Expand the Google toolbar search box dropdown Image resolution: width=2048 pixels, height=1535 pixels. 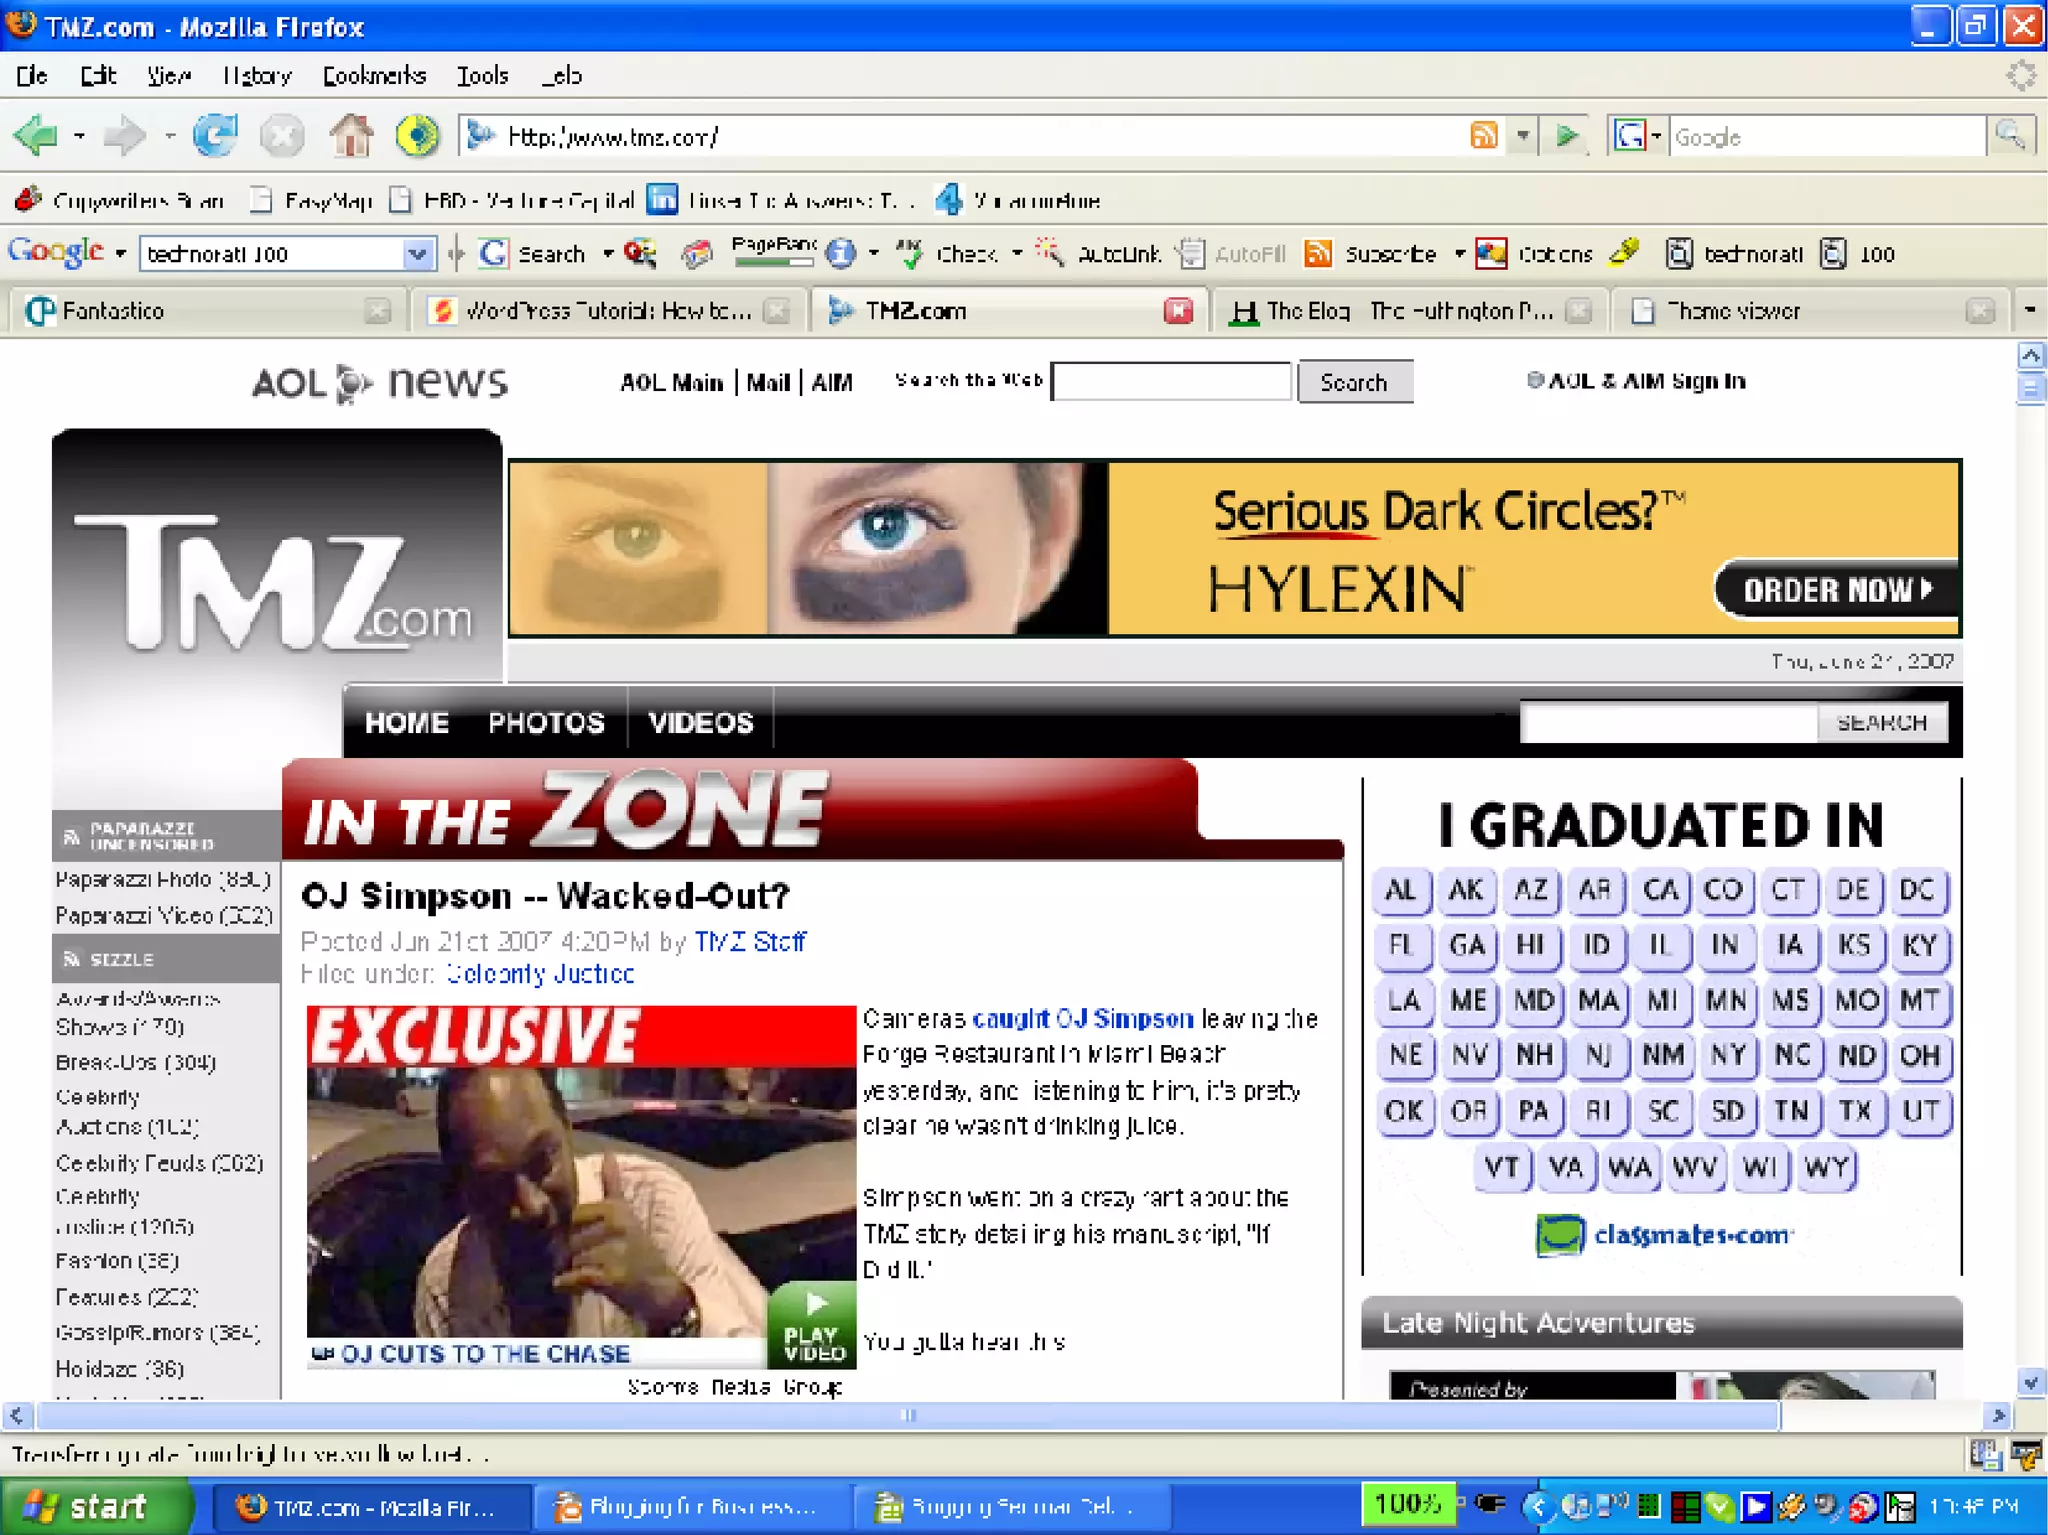coord(417,254)
